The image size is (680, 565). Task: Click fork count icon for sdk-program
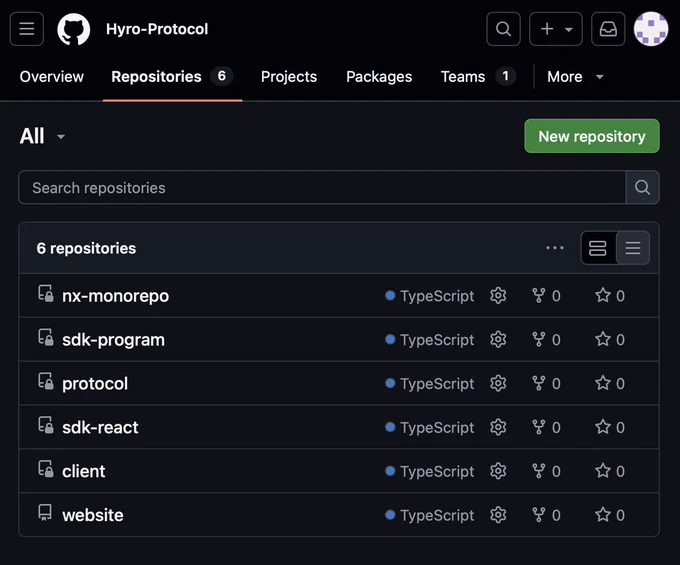(x=539, y=340)
